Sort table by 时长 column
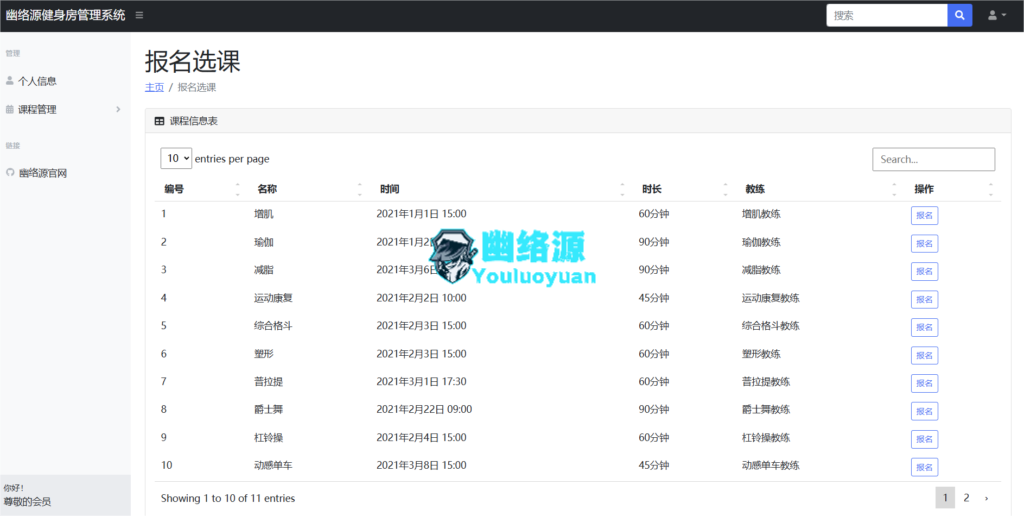 pos(651,189)
